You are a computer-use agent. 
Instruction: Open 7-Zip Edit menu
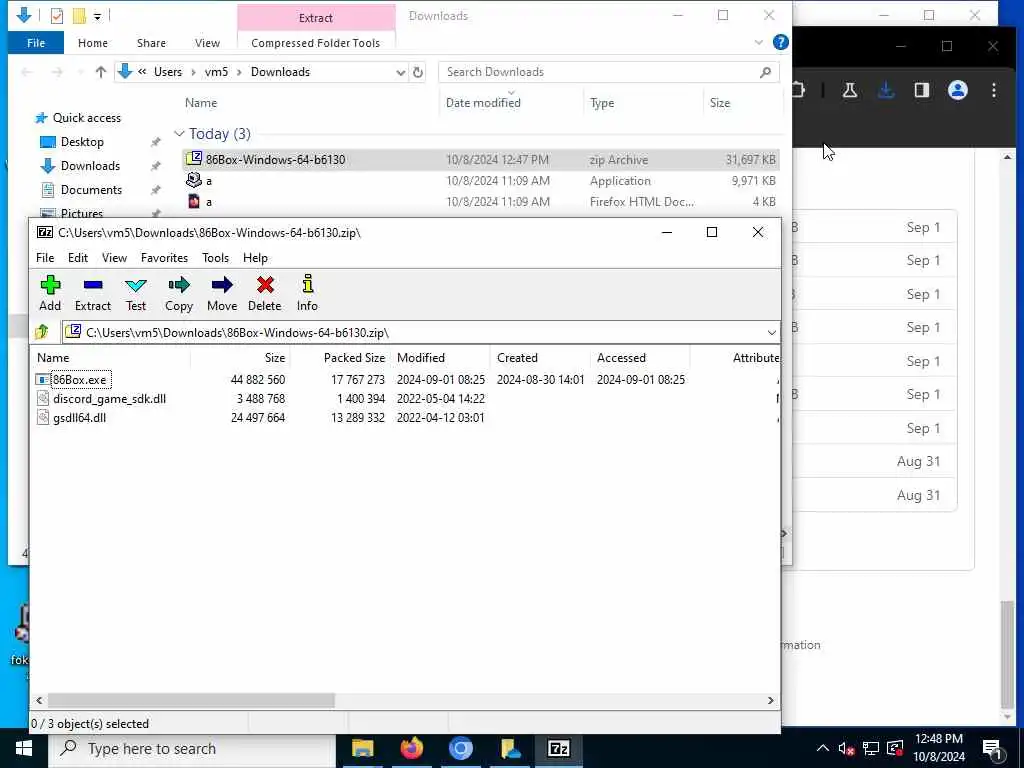click(78, 258)
